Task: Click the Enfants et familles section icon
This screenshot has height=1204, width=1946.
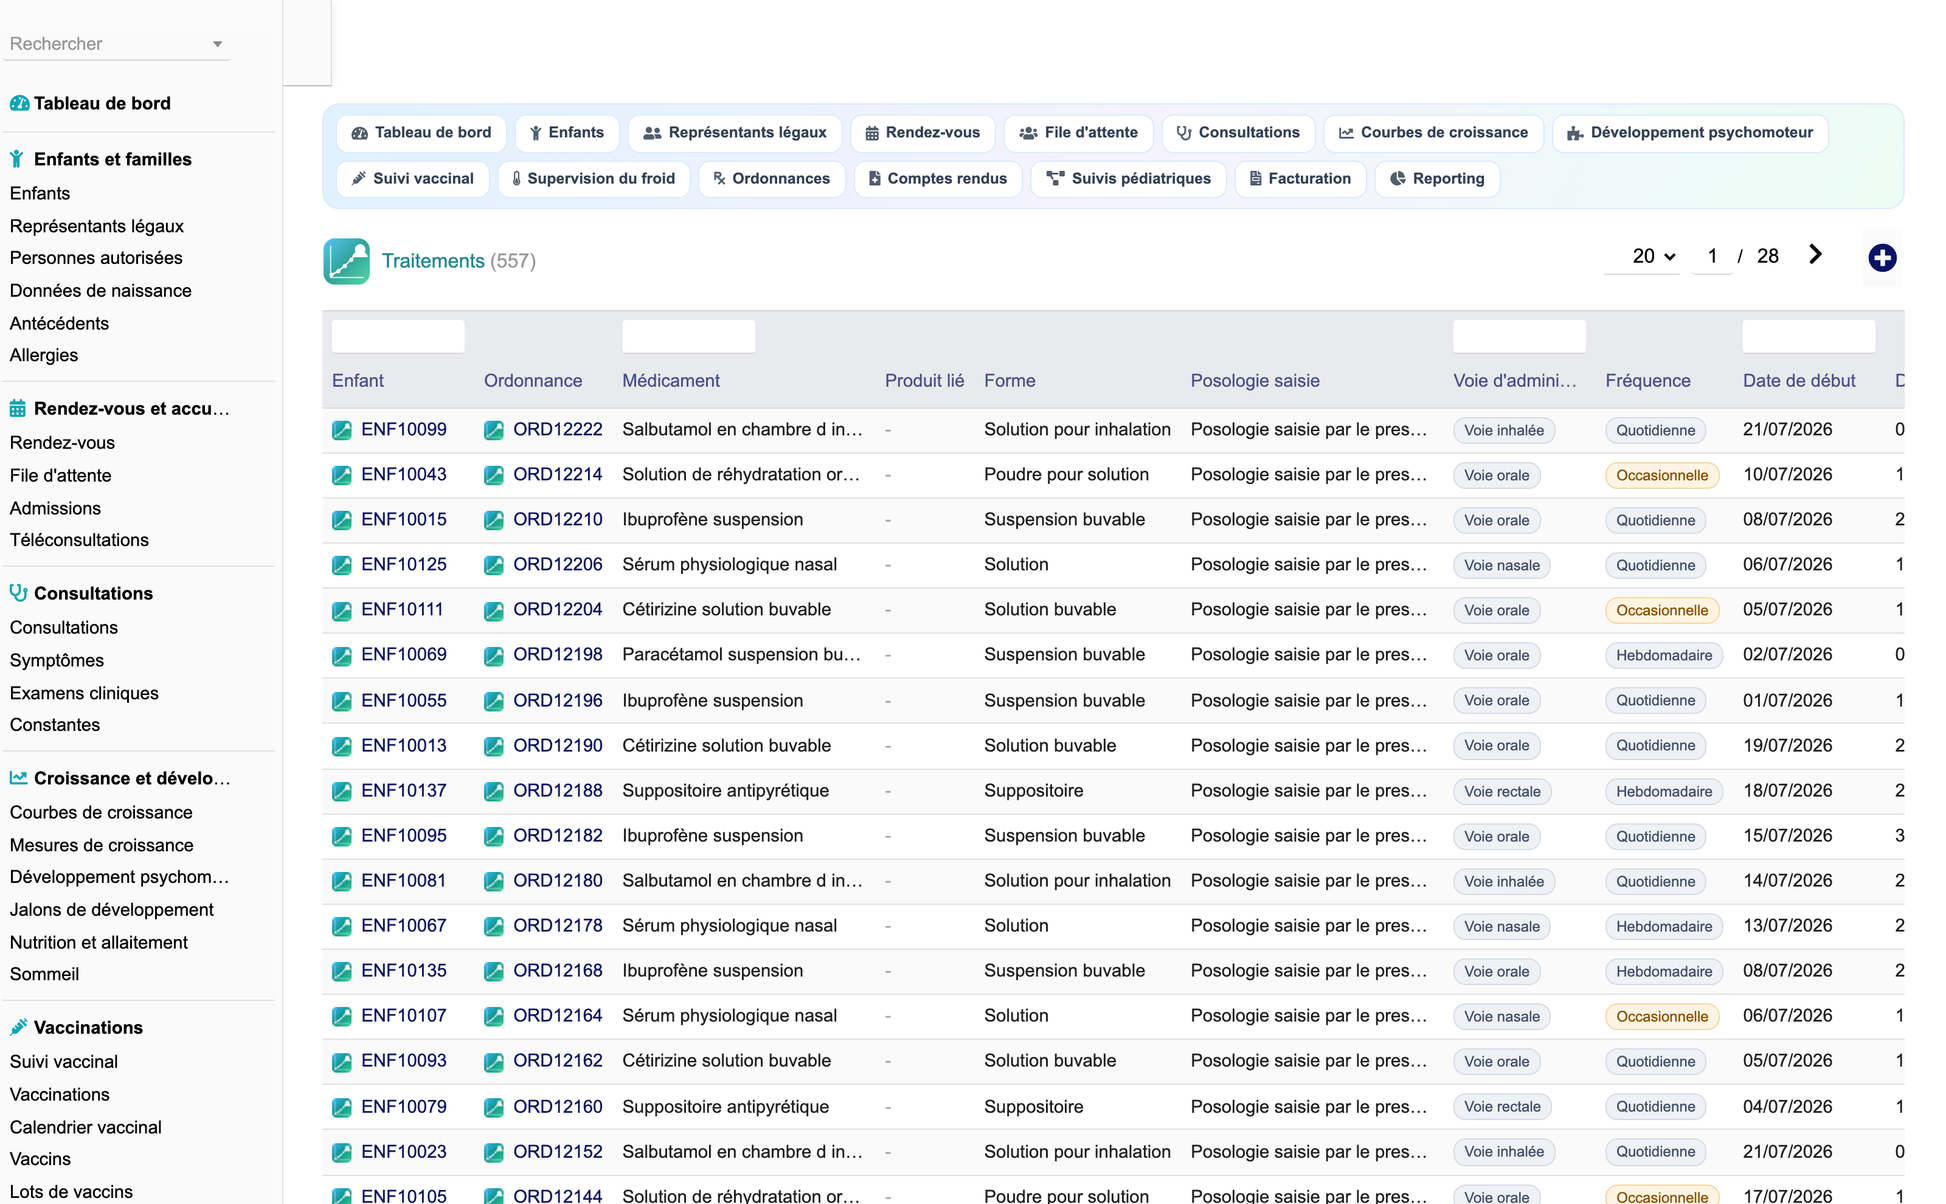Action: pyautogui.click(x=17, y=159)
